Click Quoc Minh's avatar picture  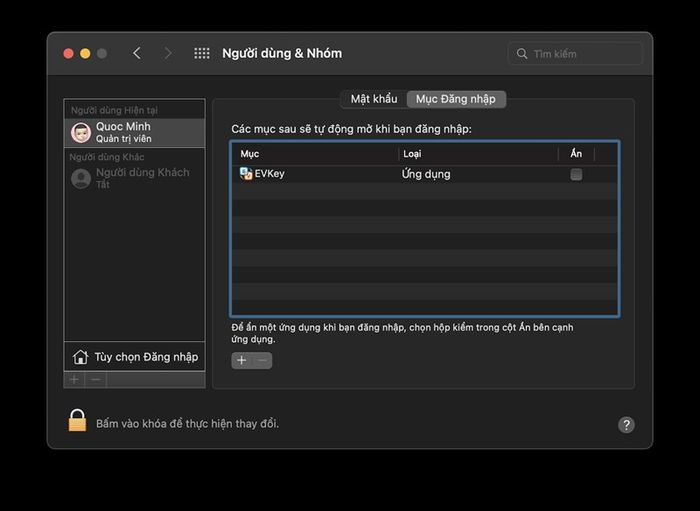(x=81, y=133)
